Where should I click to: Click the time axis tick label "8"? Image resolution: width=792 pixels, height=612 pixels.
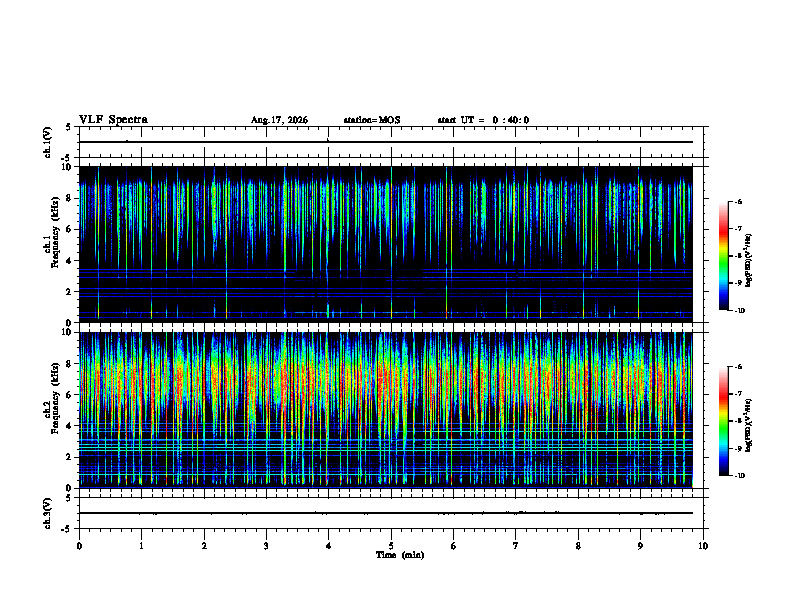point(578,546)
